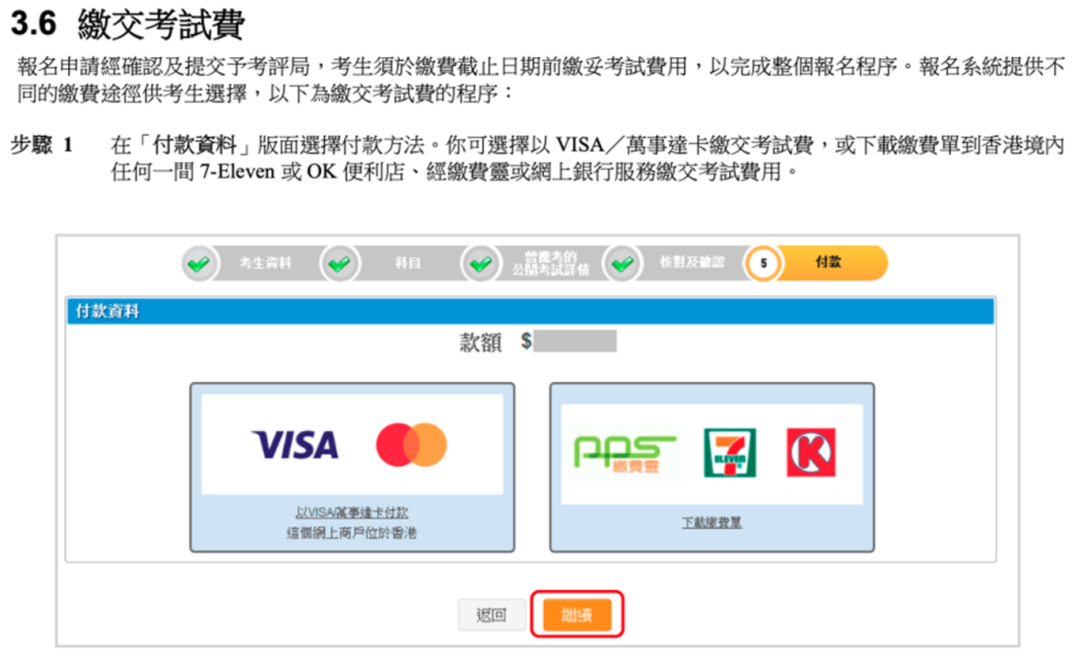Click the step 5 circle
The image size is (1080, 662).
(763, 263)
